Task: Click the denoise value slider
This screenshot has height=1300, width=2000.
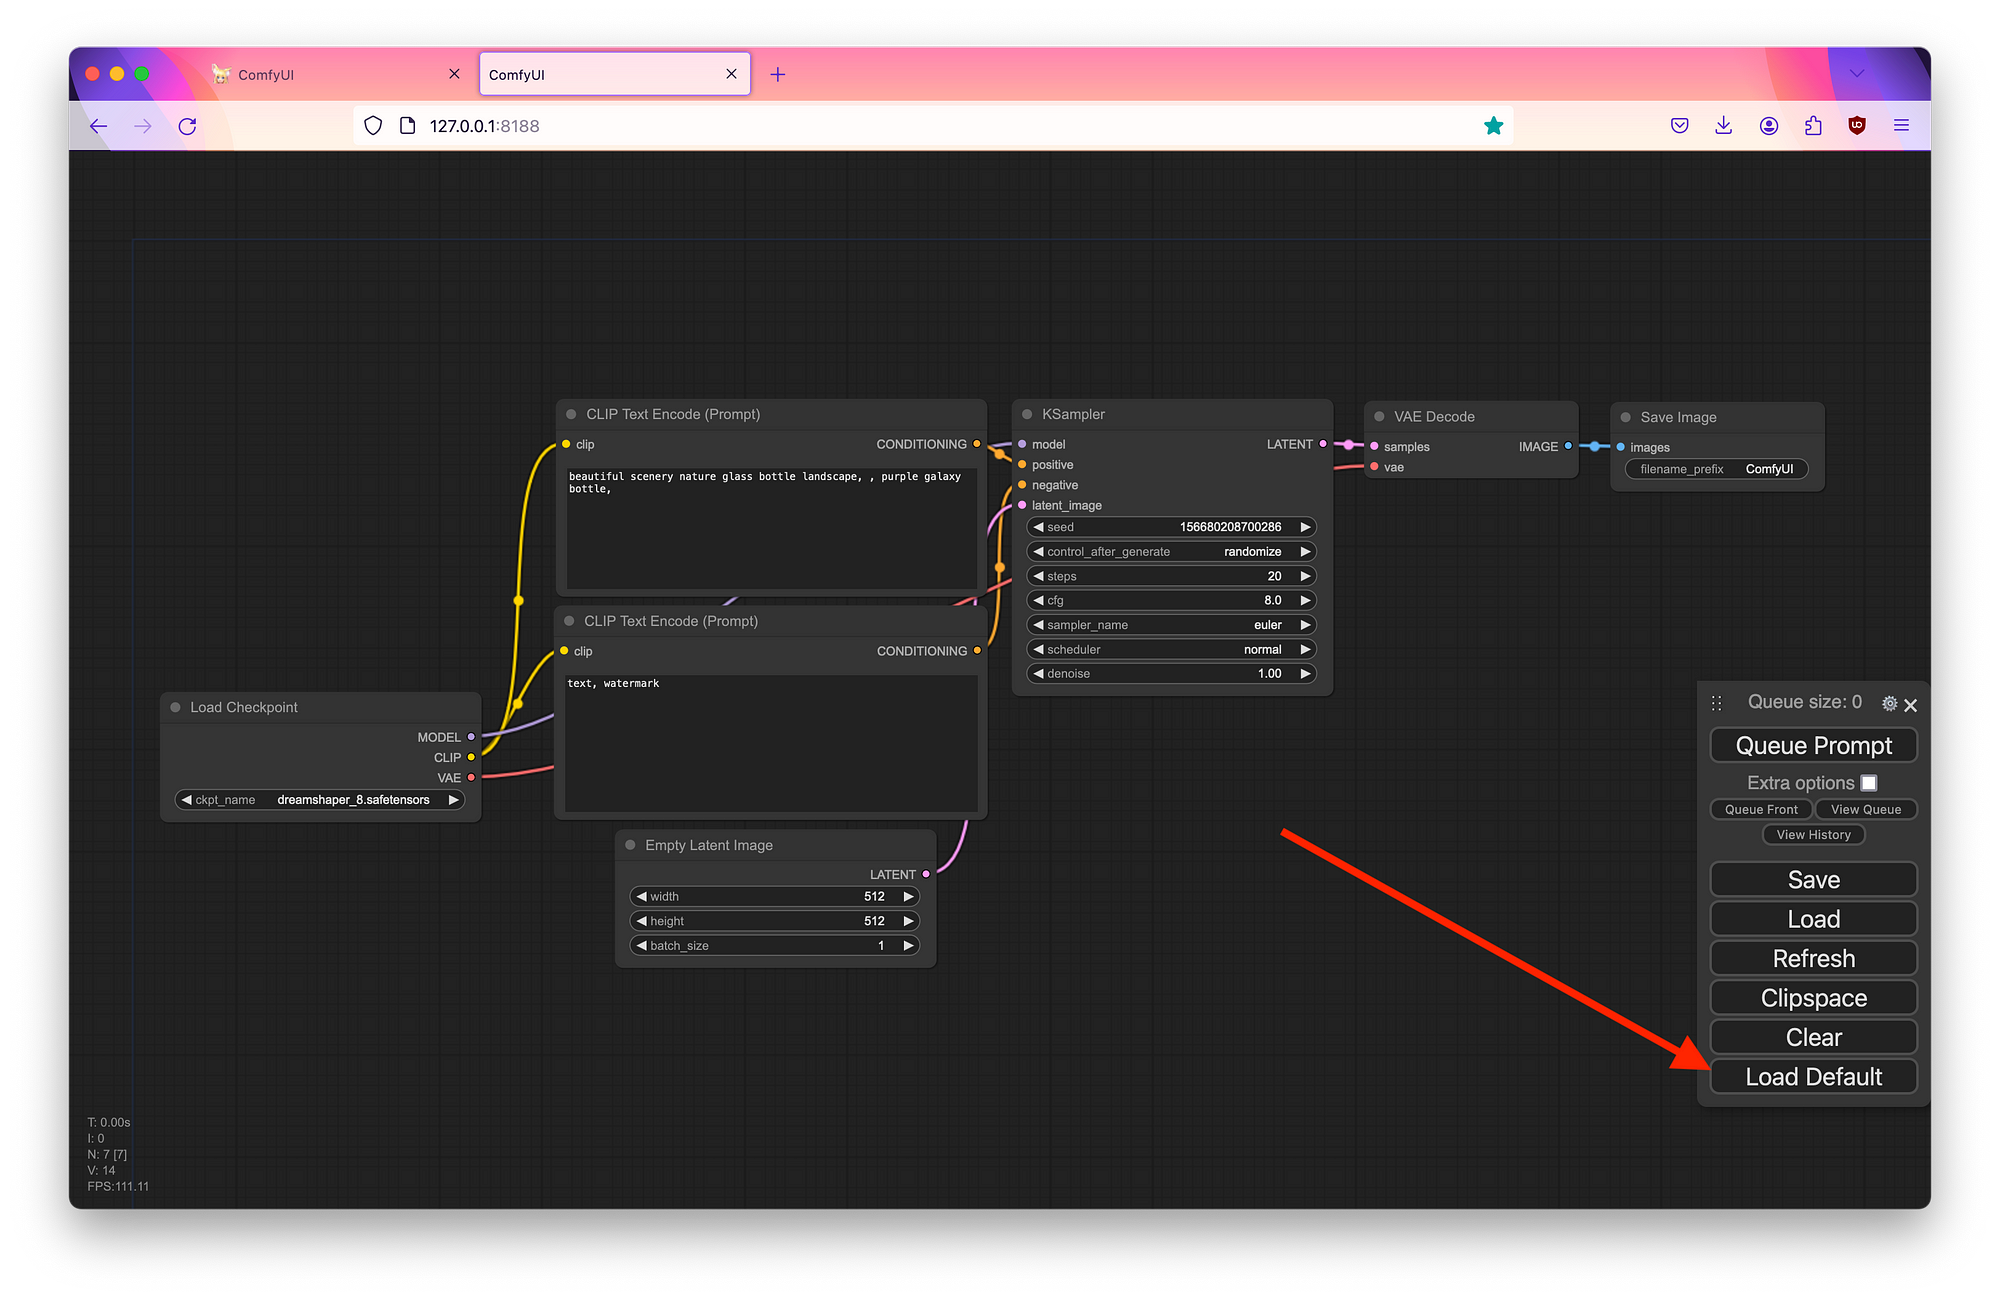Action: click(1171, 674)
